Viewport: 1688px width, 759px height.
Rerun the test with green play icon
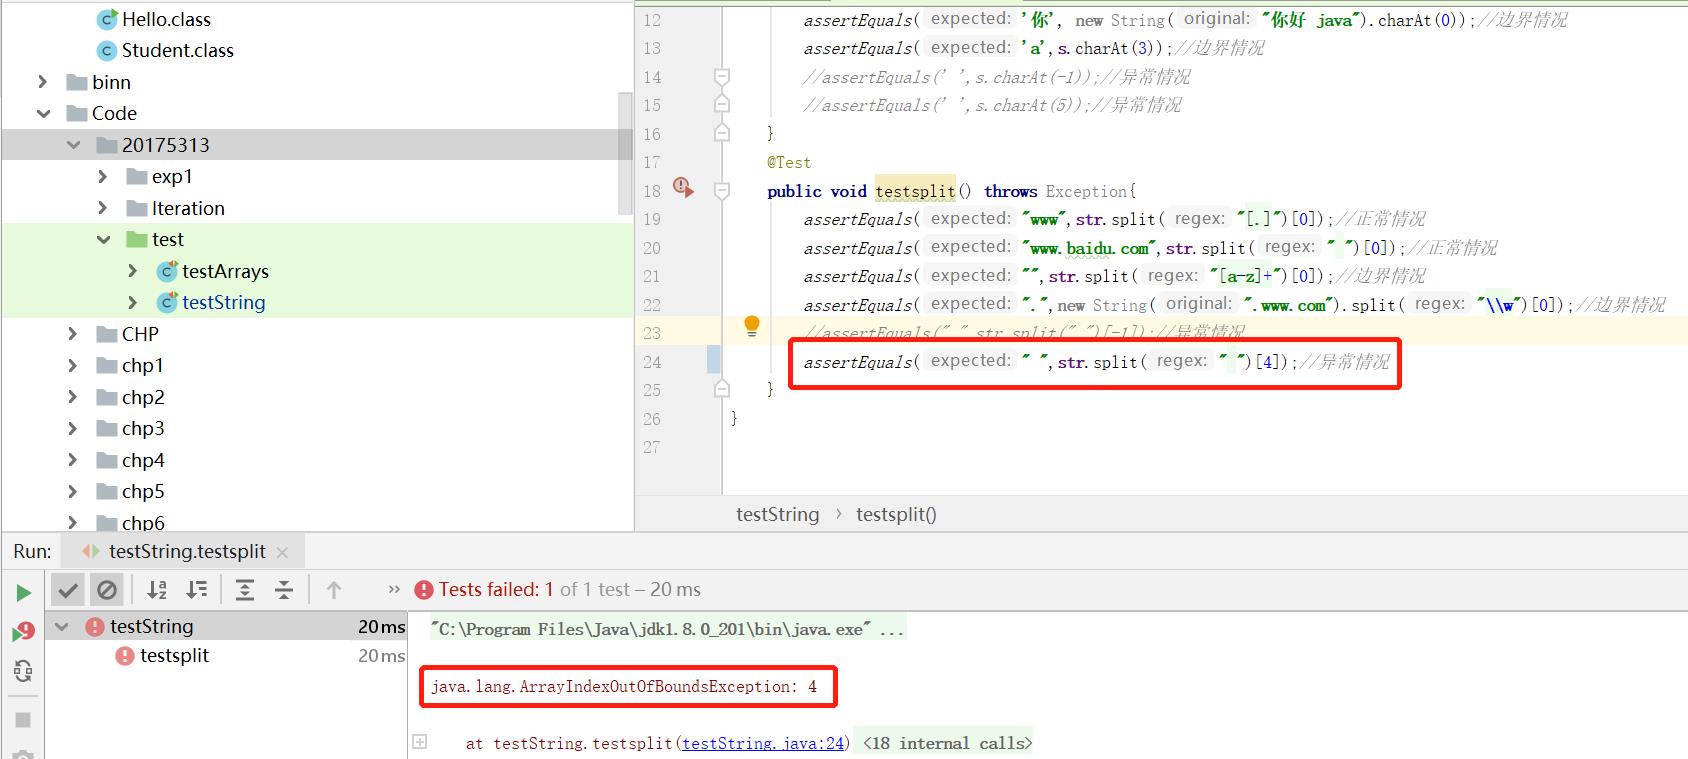pyautogui.click(x=23, y=592)
